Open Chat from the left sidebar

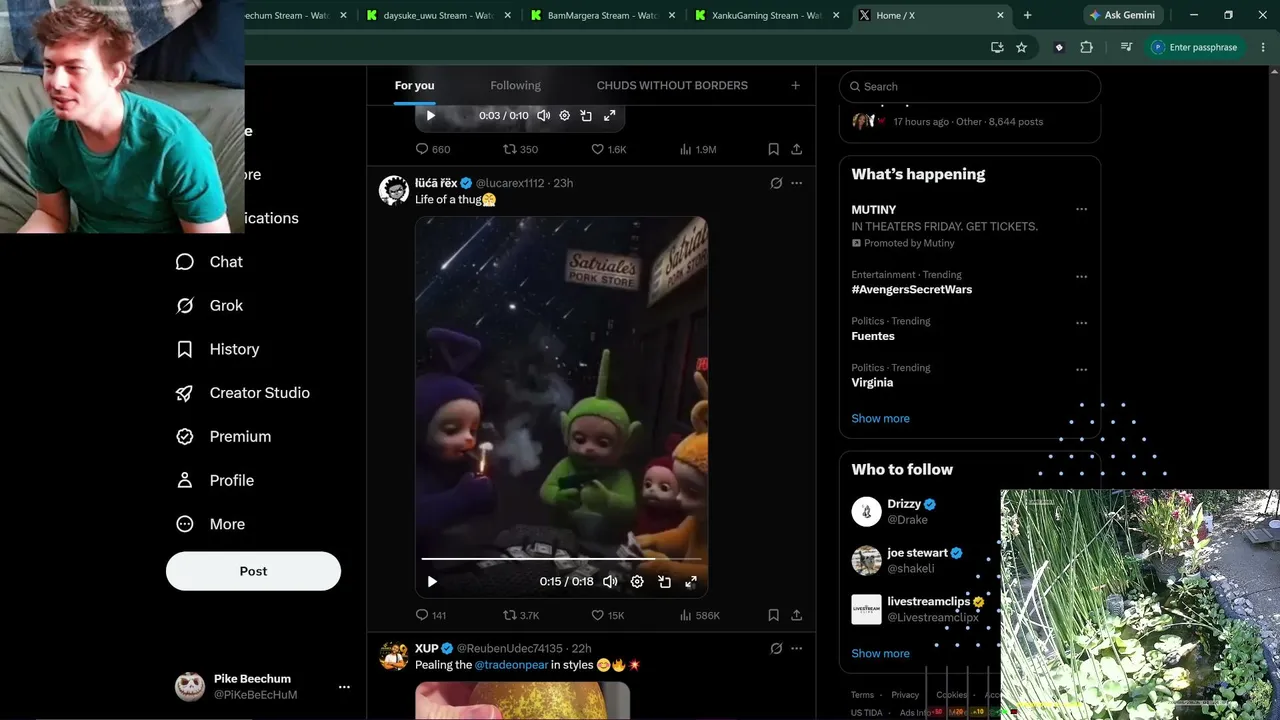click(x=210, y=262)
